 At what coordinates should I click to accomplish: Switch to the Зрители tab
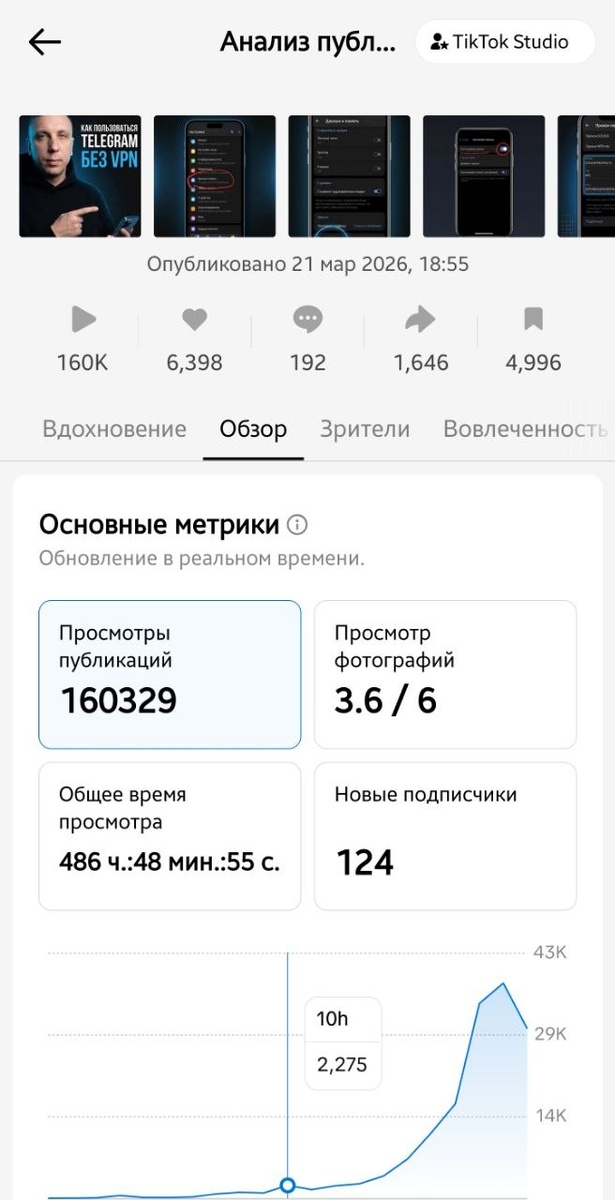[364, 429]
